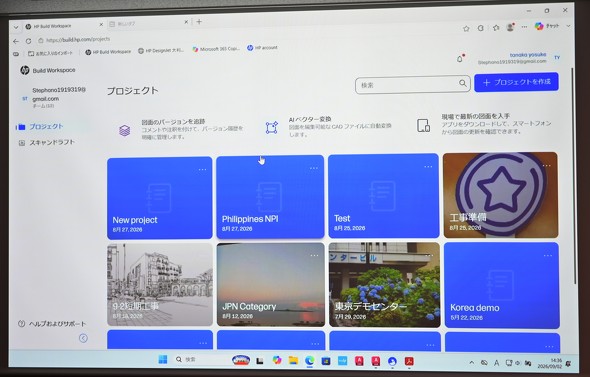Open the Test project card
Image resolution: width=590 pixels, height=377 pixels.
pos(383,195)
